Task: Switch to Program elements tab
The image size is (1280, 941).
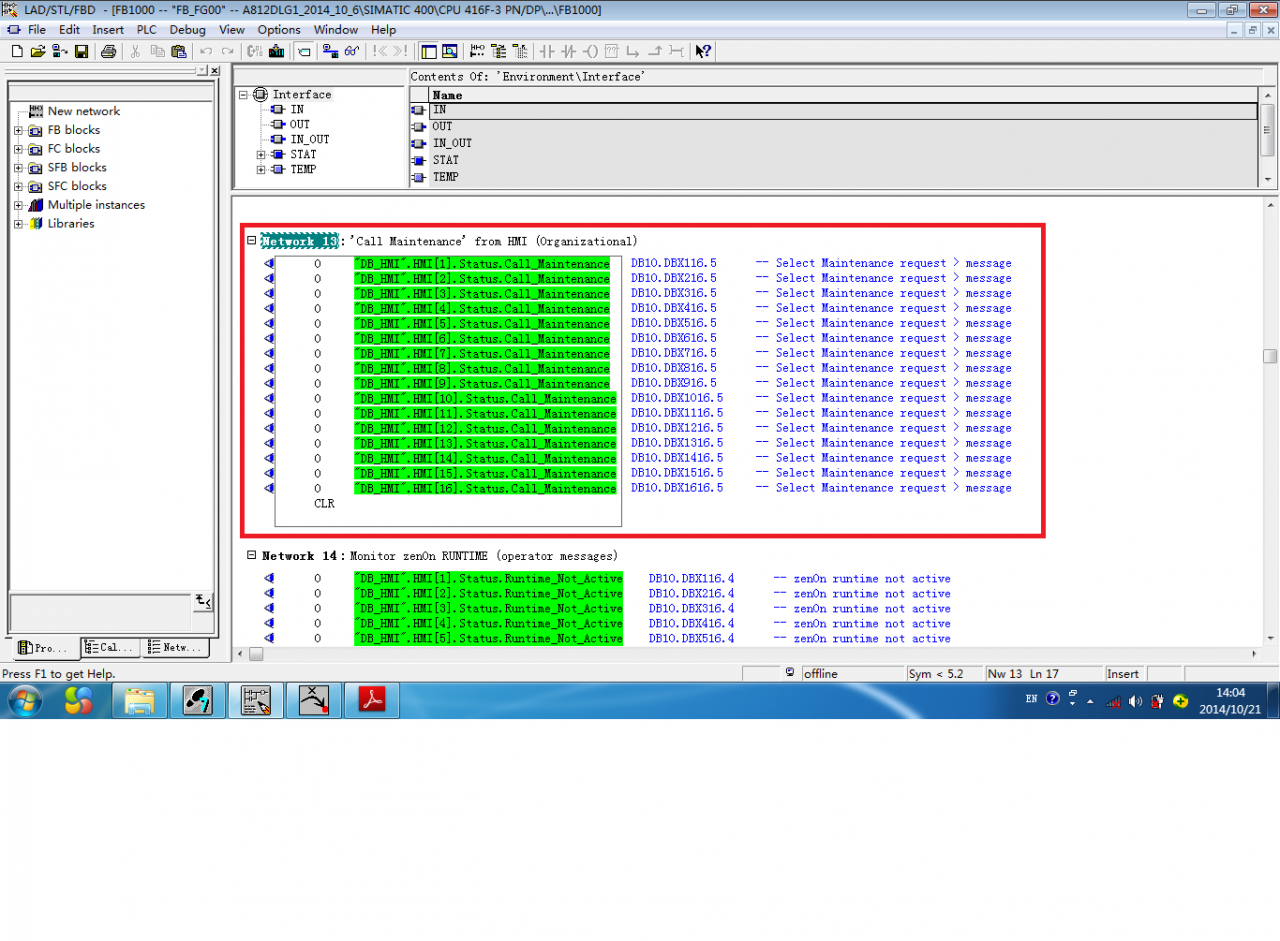Action: pyautogui.click(x=46, y=648)
